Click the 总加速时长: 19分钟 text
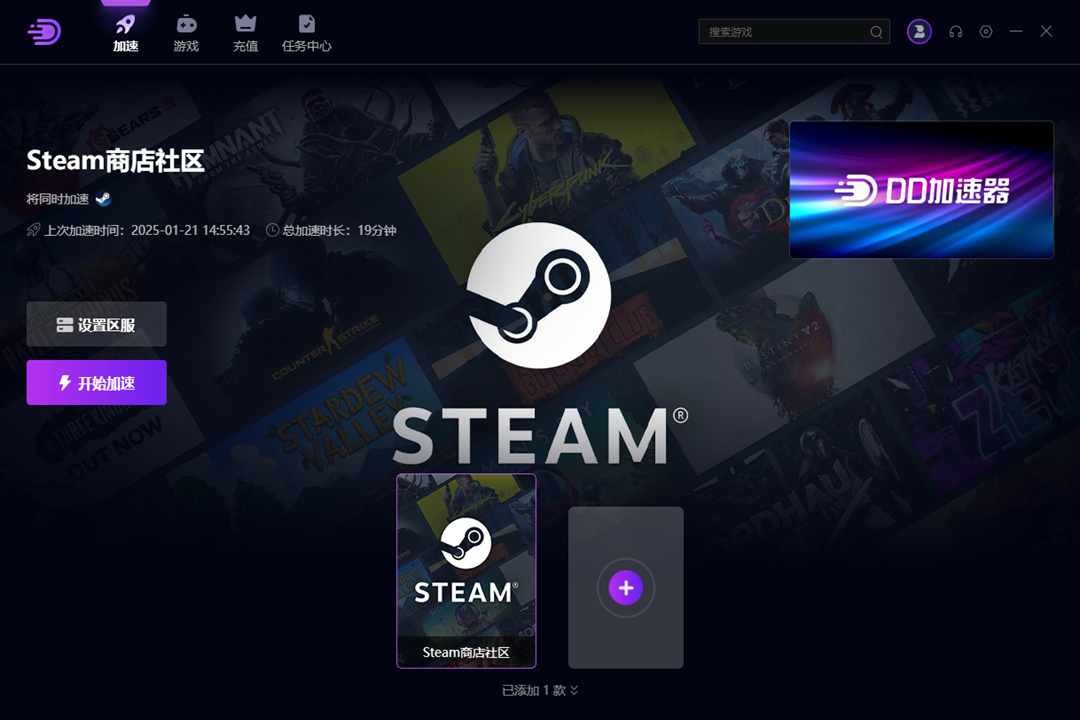This screenshot has height=720, width=1080. click(x=339, y=230)
